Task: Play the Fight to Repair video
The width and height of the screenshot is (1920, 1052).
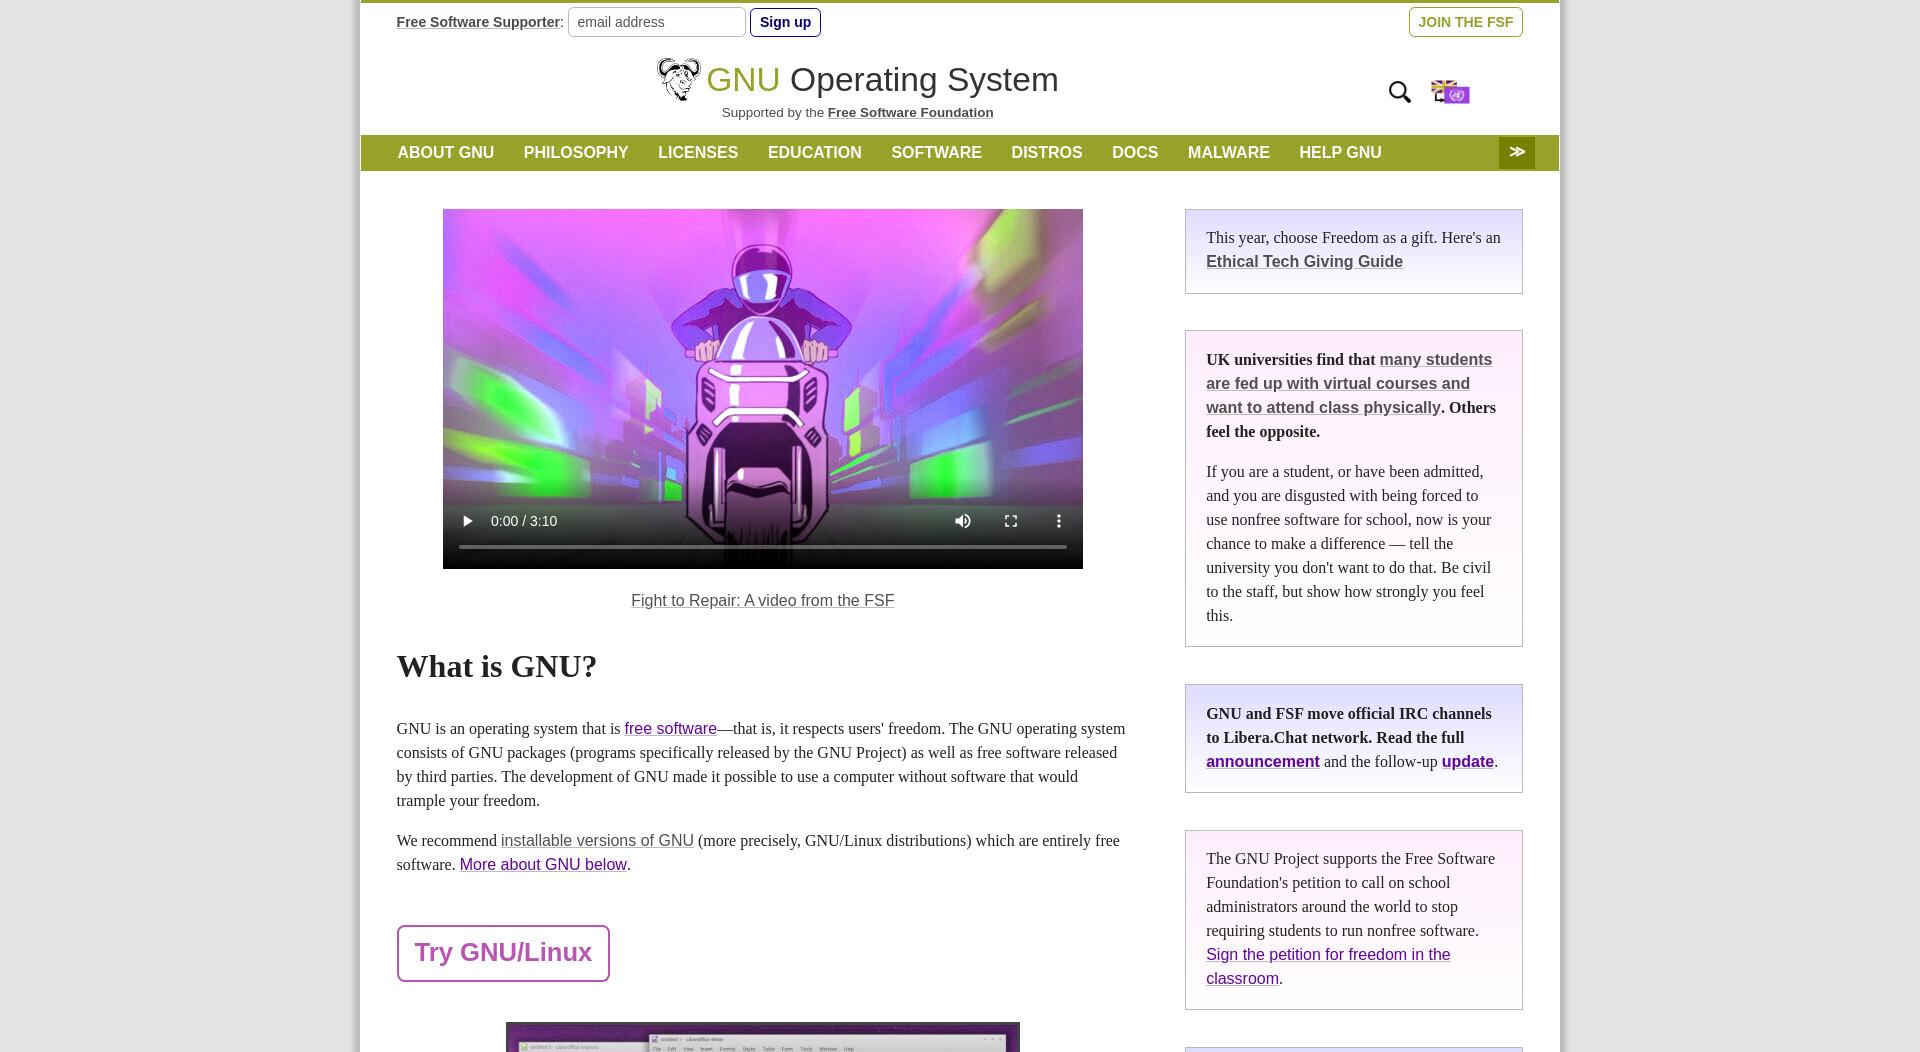Action: pyautogui.click(x=467, y=521)
